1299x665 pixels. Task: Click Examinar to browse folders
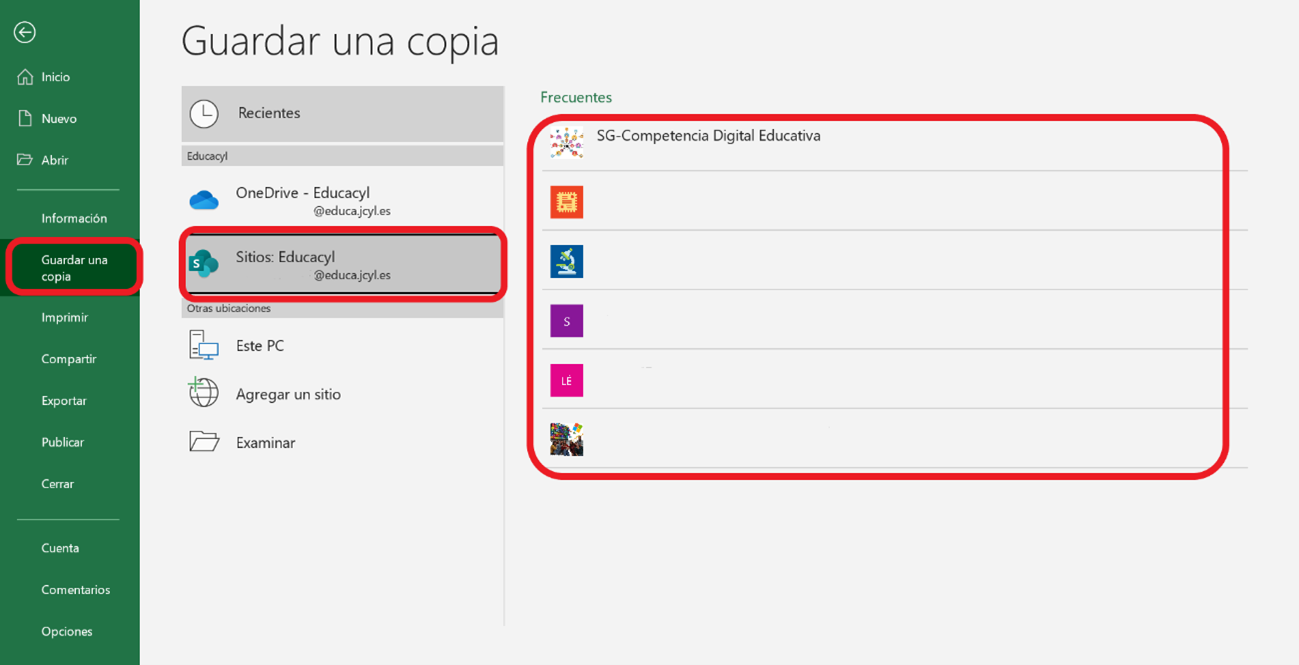(342, 442)
